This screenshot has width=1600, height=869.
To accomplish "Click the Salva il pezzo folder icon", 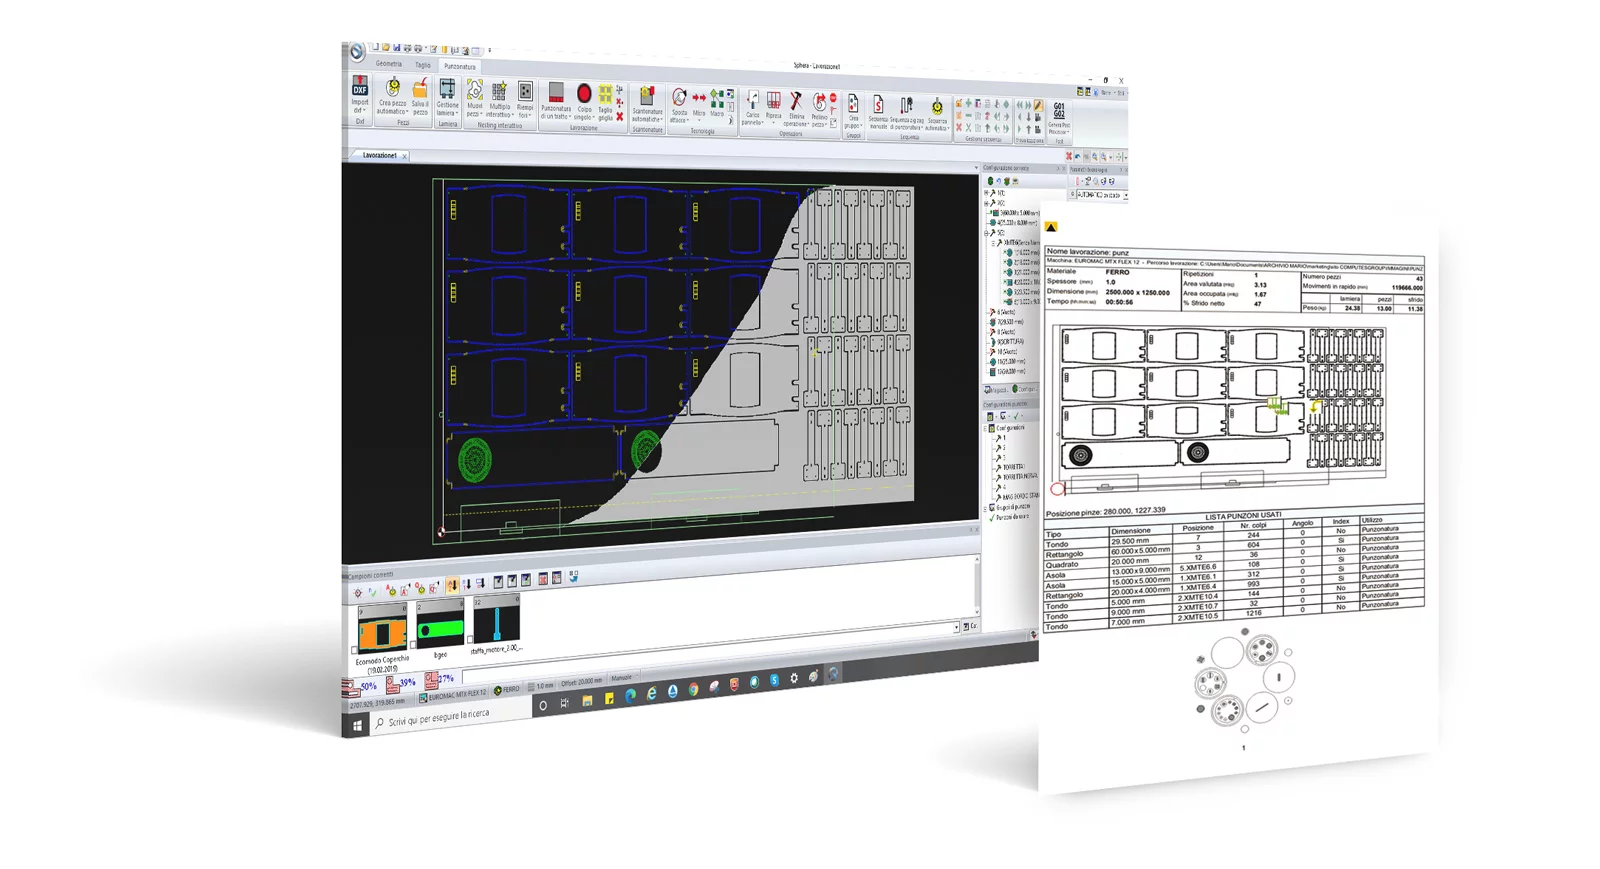I will (x=420, y=90).
